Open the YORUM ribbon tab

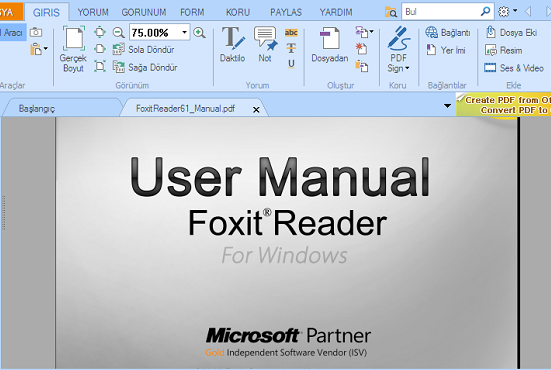click(x=93, y=12)
